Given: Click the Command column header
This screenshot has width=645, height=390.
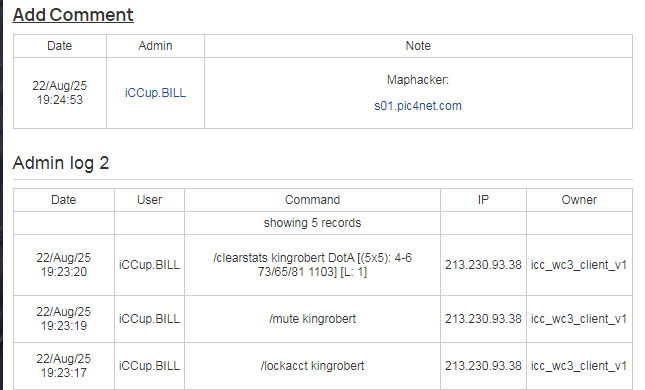Looking at the screenshot, I should pos(313,200).
